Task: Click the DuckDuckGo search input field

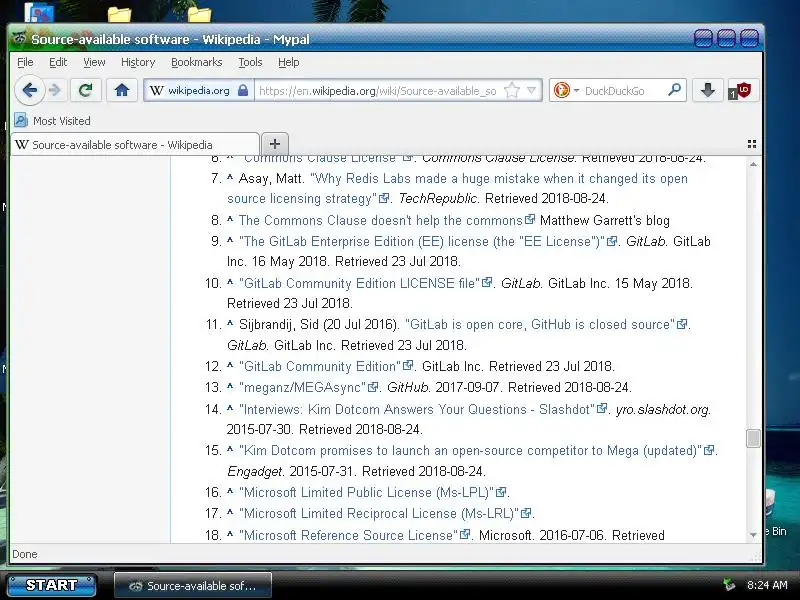Action: (x=623, y=91)
